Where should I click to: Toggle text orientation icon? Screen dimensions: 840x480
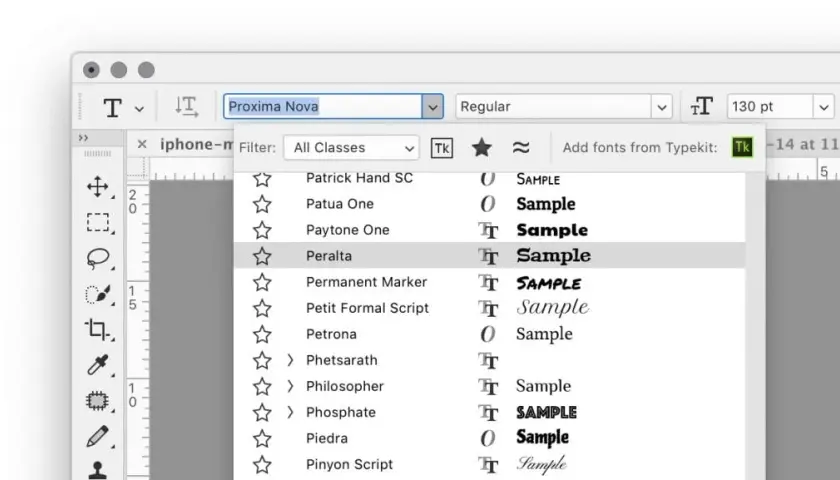click(186, 107)
